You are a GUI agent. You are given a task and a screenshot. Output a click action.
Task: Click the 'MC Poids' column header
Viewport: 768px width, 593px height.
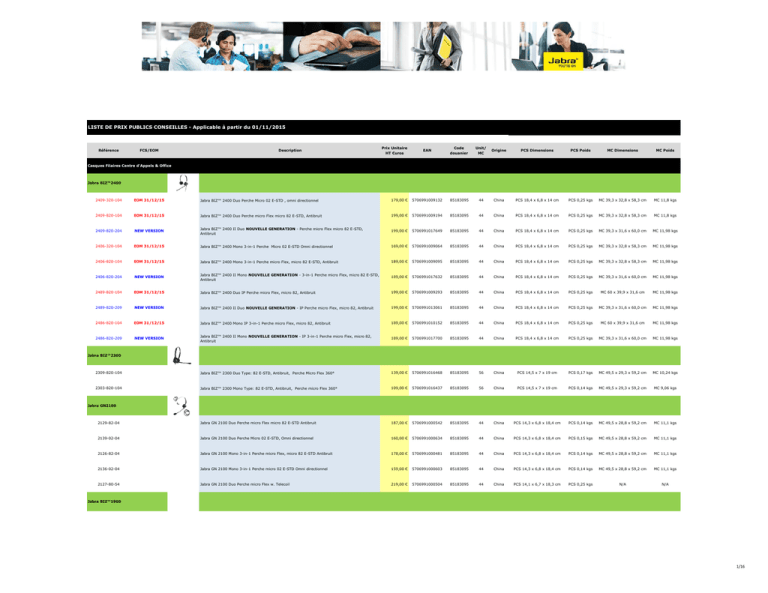[665, 150]
